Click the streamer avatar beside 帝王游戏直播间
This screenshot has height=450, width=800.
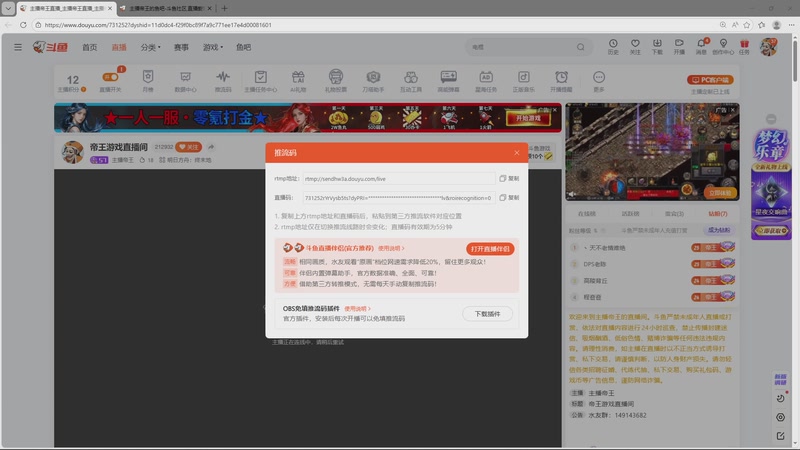72,152
